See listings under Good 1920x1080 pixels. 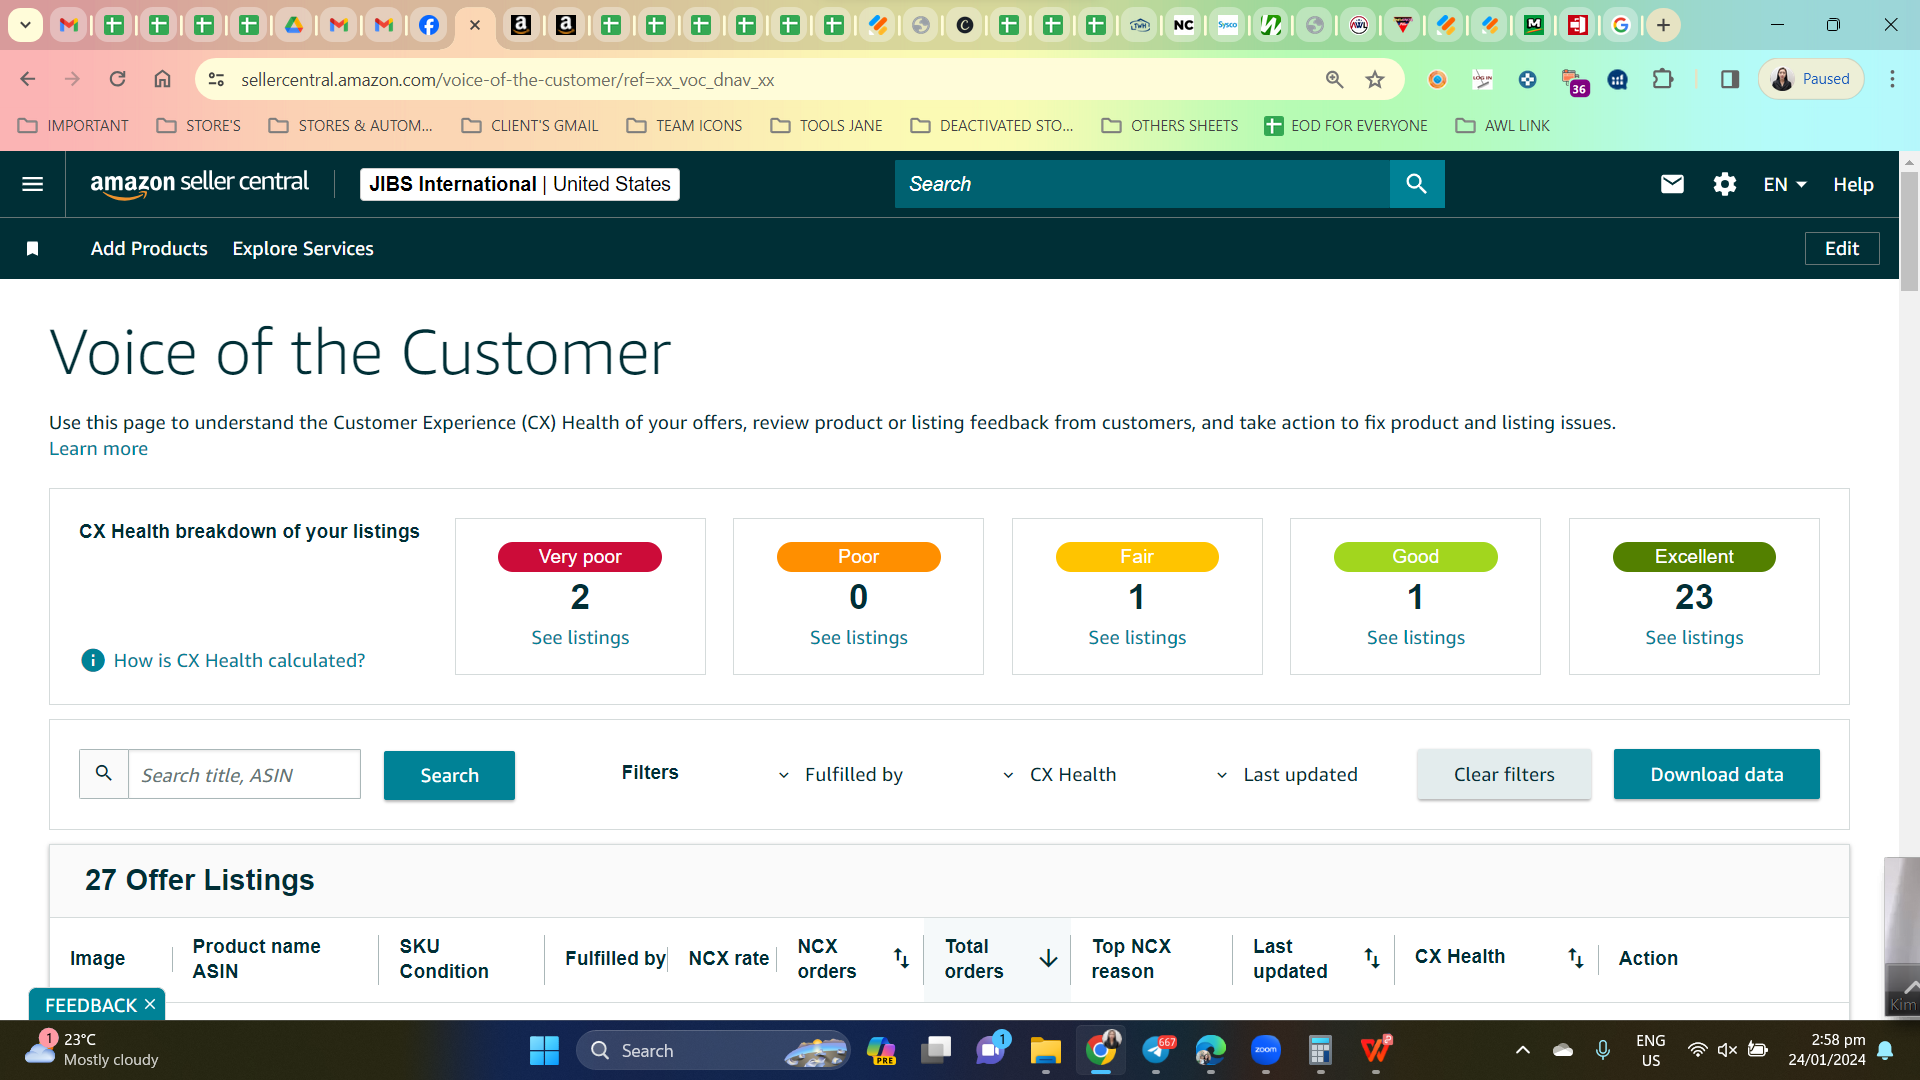click(1415, 638)
